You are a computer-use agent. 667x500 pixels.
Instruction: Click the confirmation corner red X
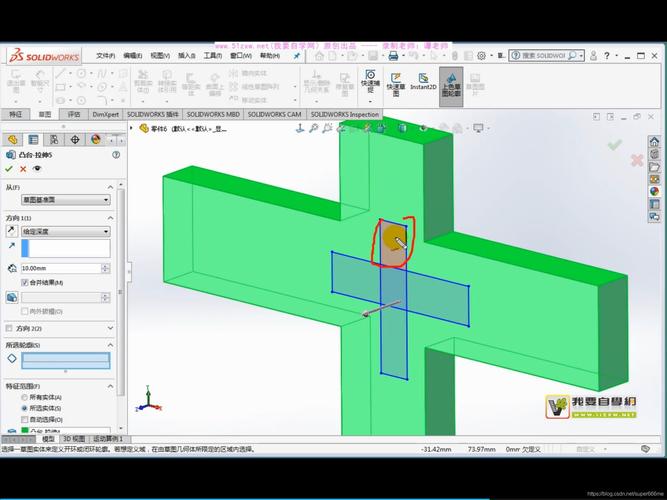pyautogui.click(x=637, y=160)
